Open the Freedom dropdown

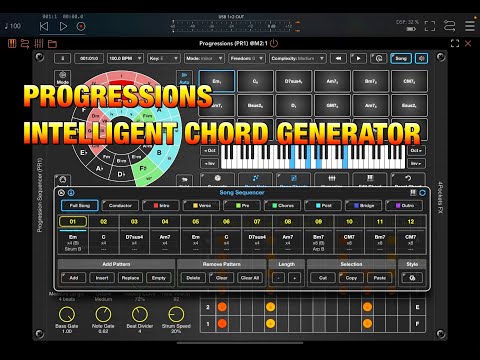247,58
